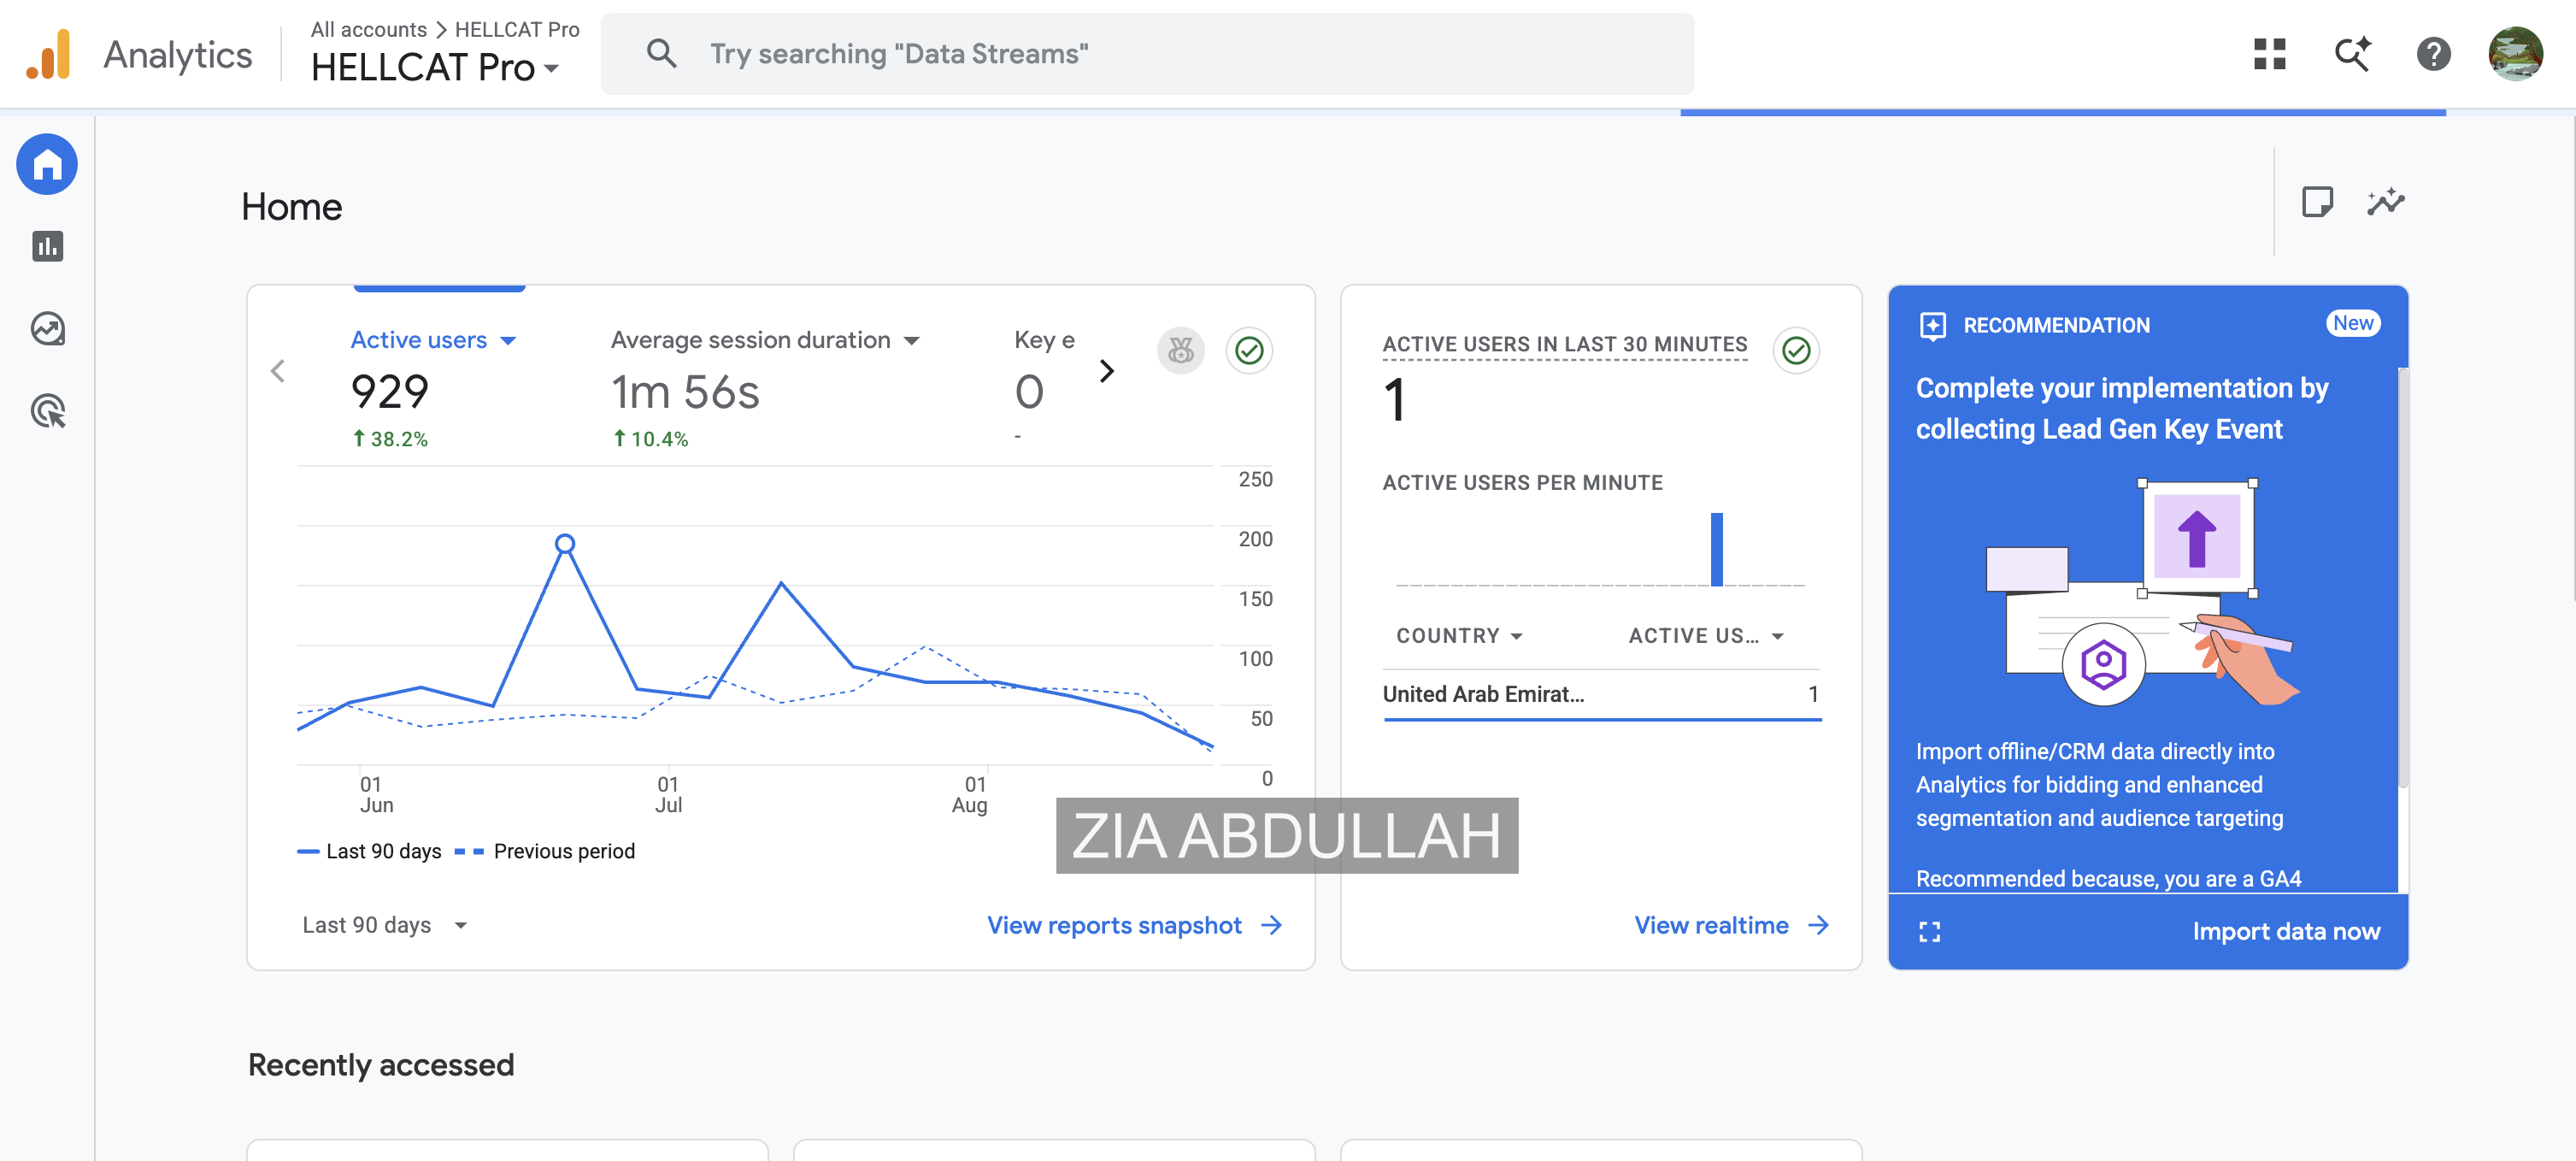Click the highlighted data point on chart
The image size is (2576, 1161).
[x=565, y=544]
